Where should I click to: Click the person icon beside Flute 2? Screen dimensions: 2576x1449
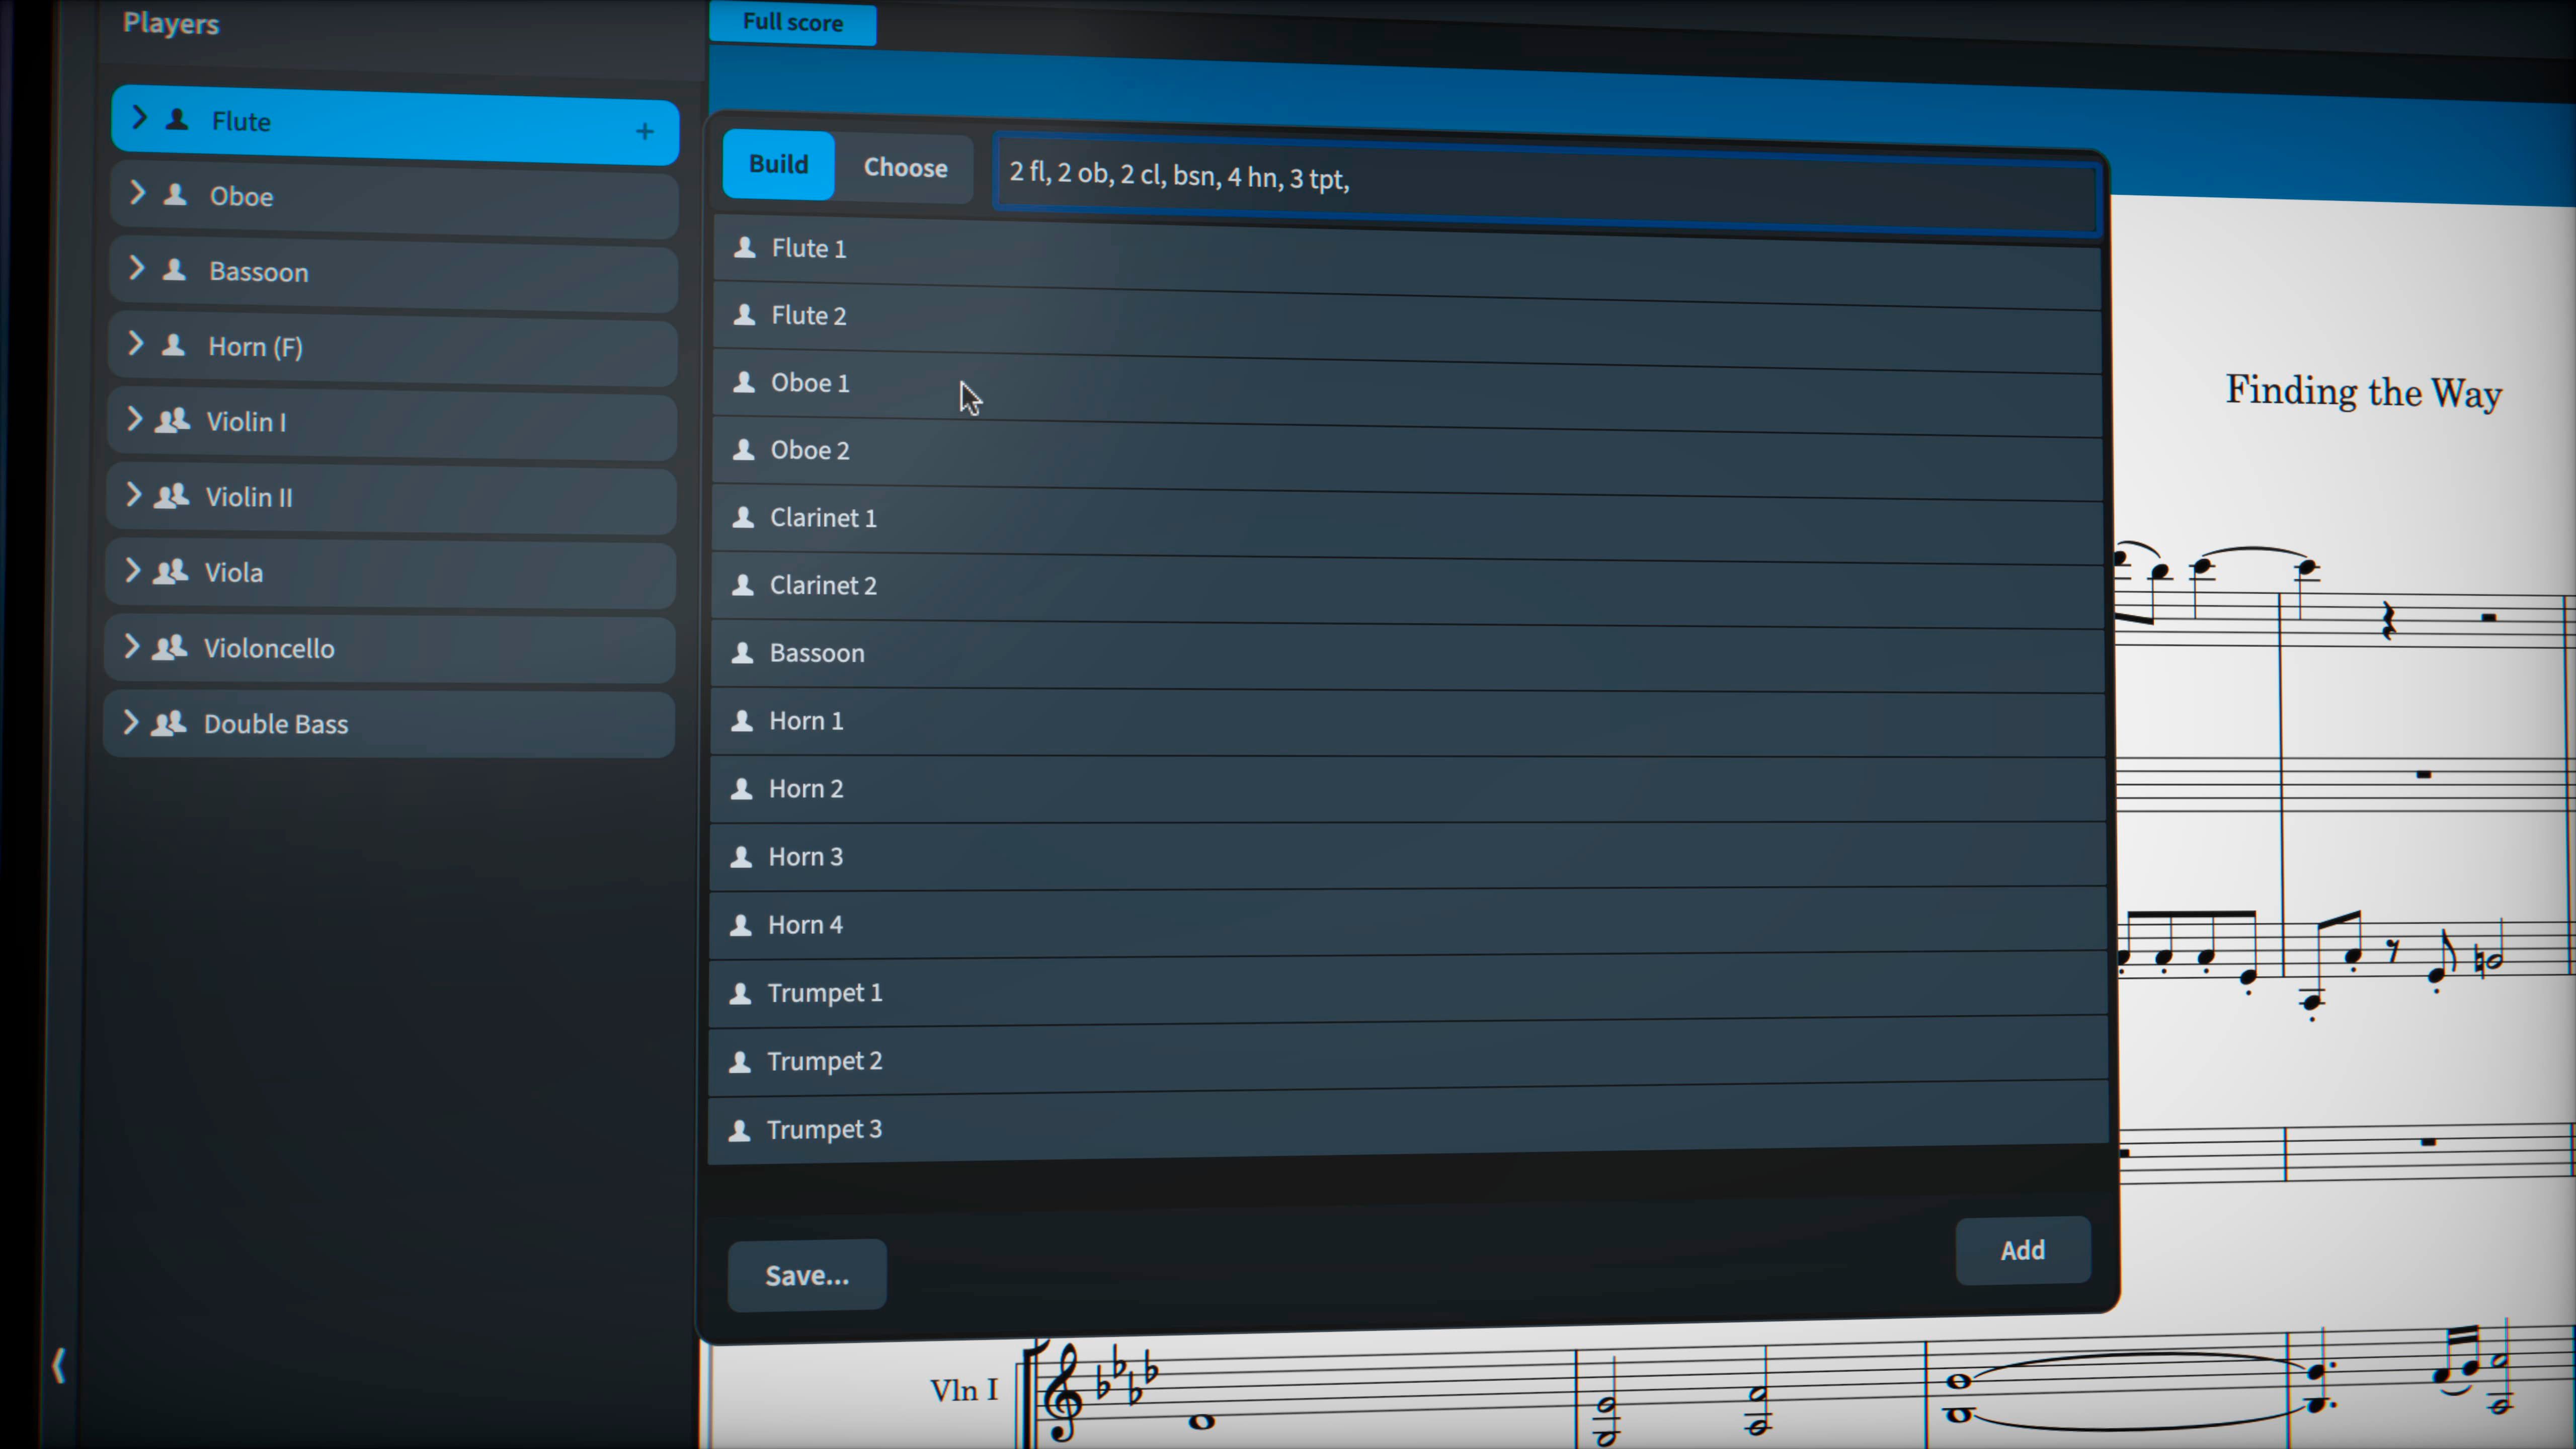coord(744,315)
